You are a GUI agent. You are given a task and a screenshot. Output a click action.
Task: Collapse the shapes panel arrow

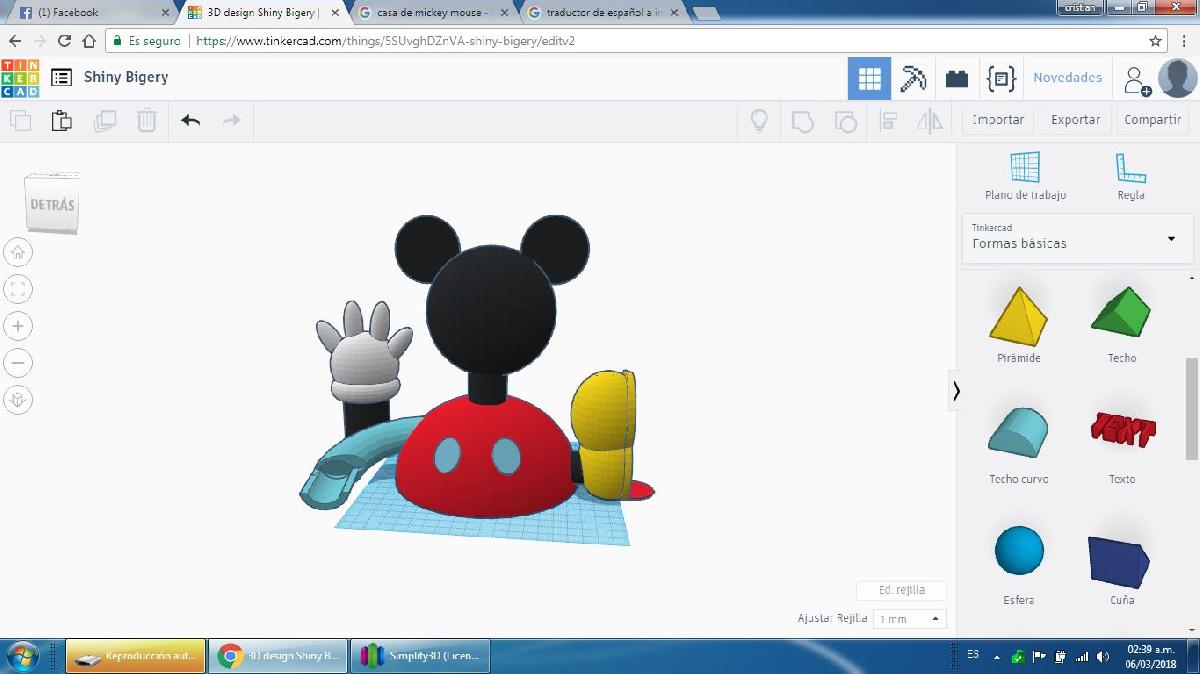click(x=956, y=391)
